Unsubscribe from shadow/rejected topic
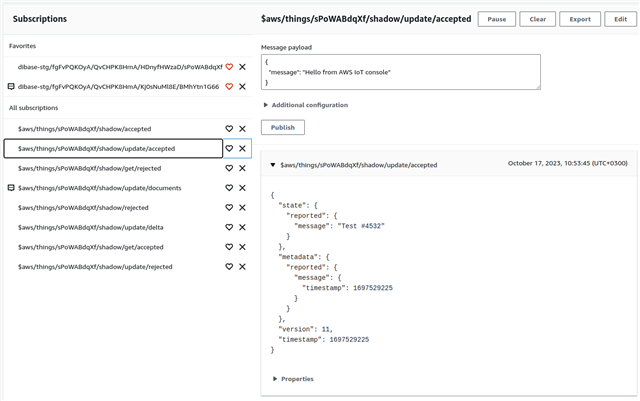The image size is (640, 401). [x=242, y=207]
